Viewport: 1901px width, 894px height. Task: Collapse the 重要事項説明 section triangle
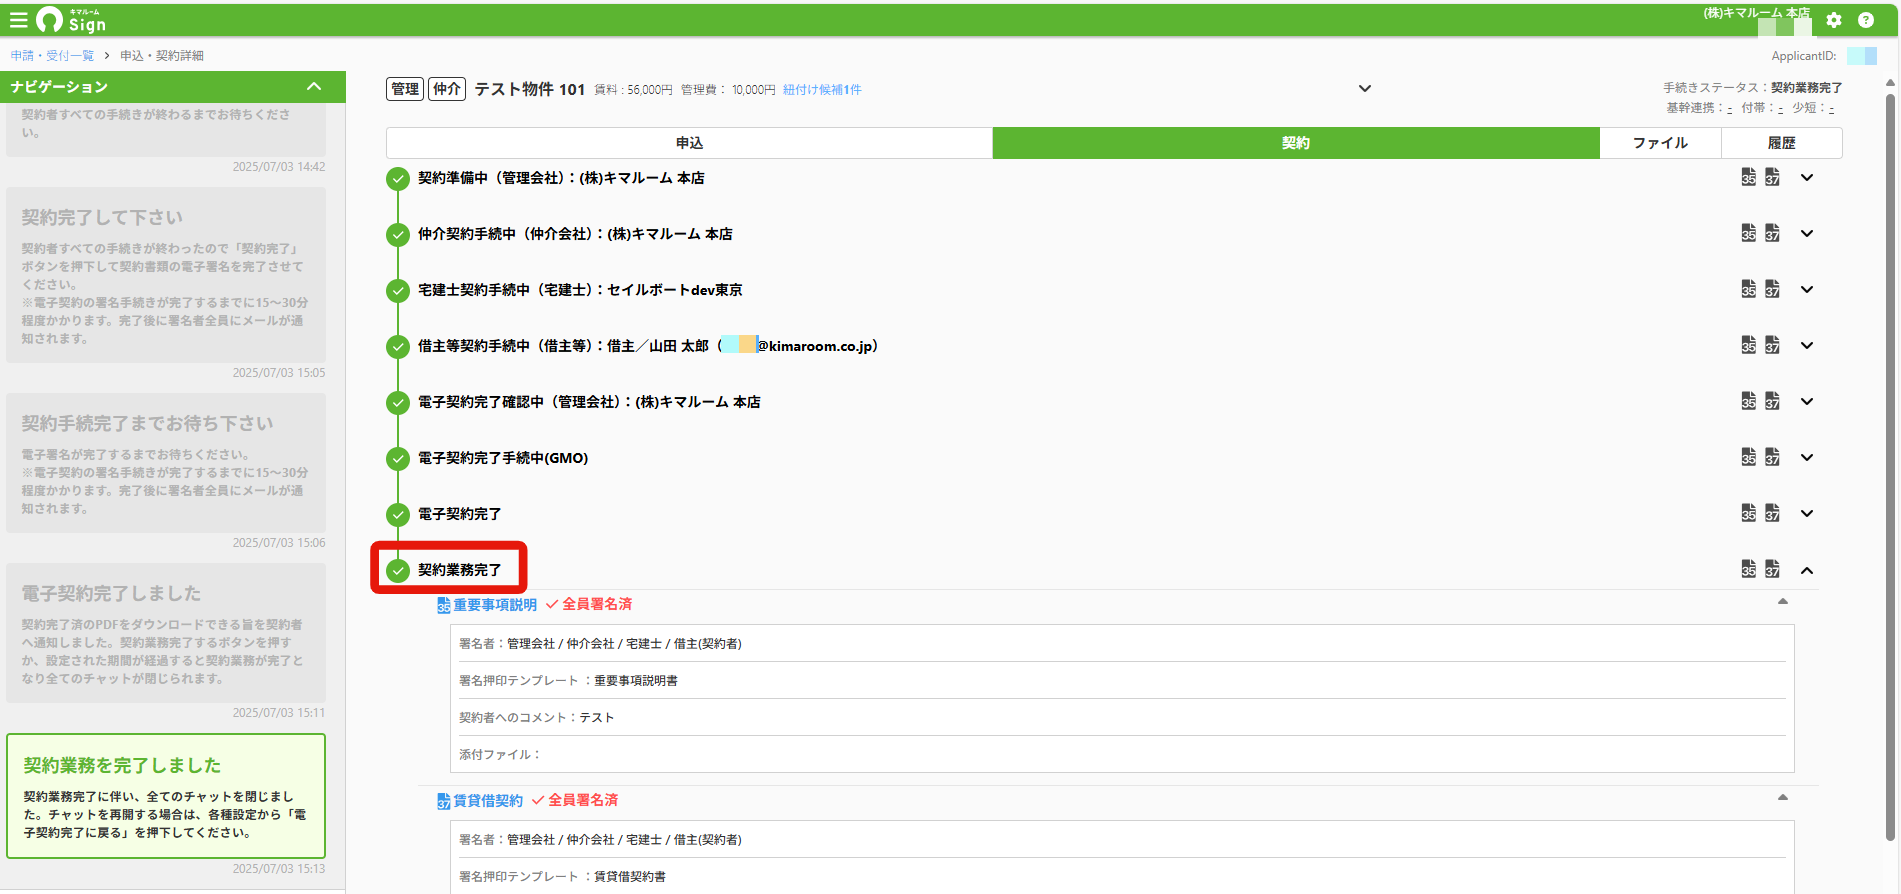1782,601
